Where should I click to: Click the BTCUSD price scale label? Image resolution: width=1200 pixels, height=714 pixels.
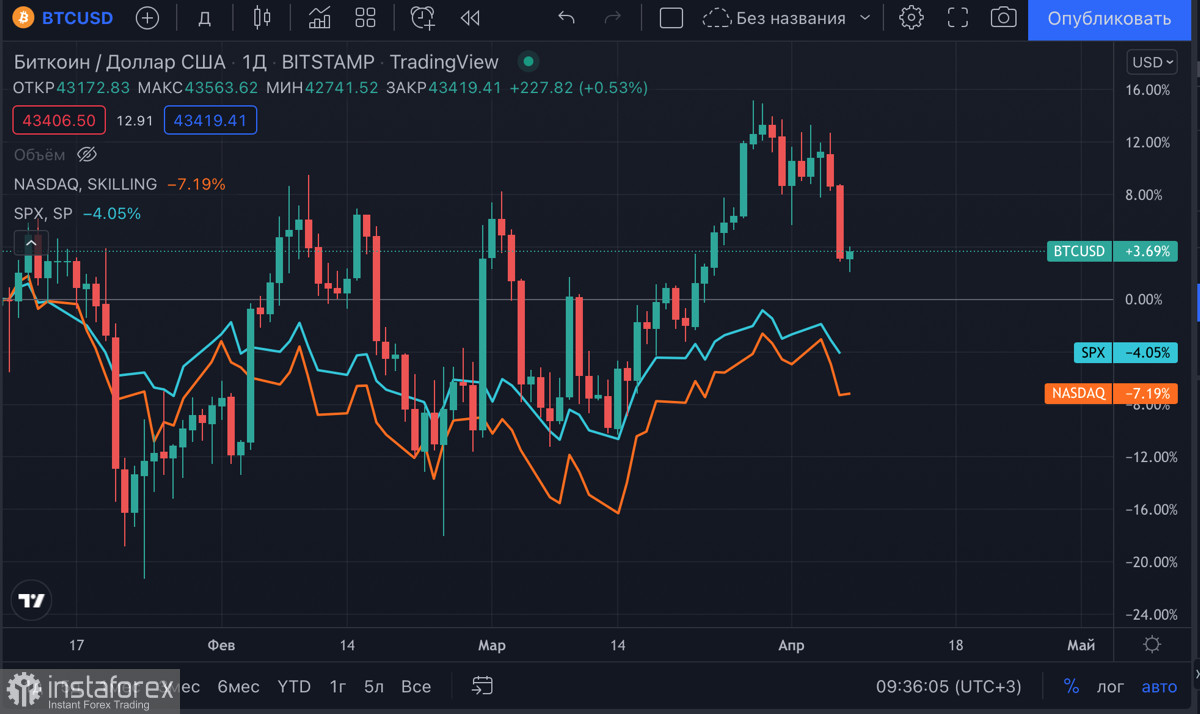[1080, 251]
